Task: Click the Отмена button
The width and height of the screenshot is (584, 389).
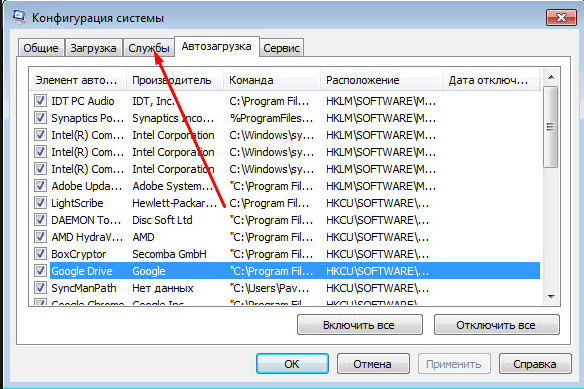Action: (x=373, y=364)
